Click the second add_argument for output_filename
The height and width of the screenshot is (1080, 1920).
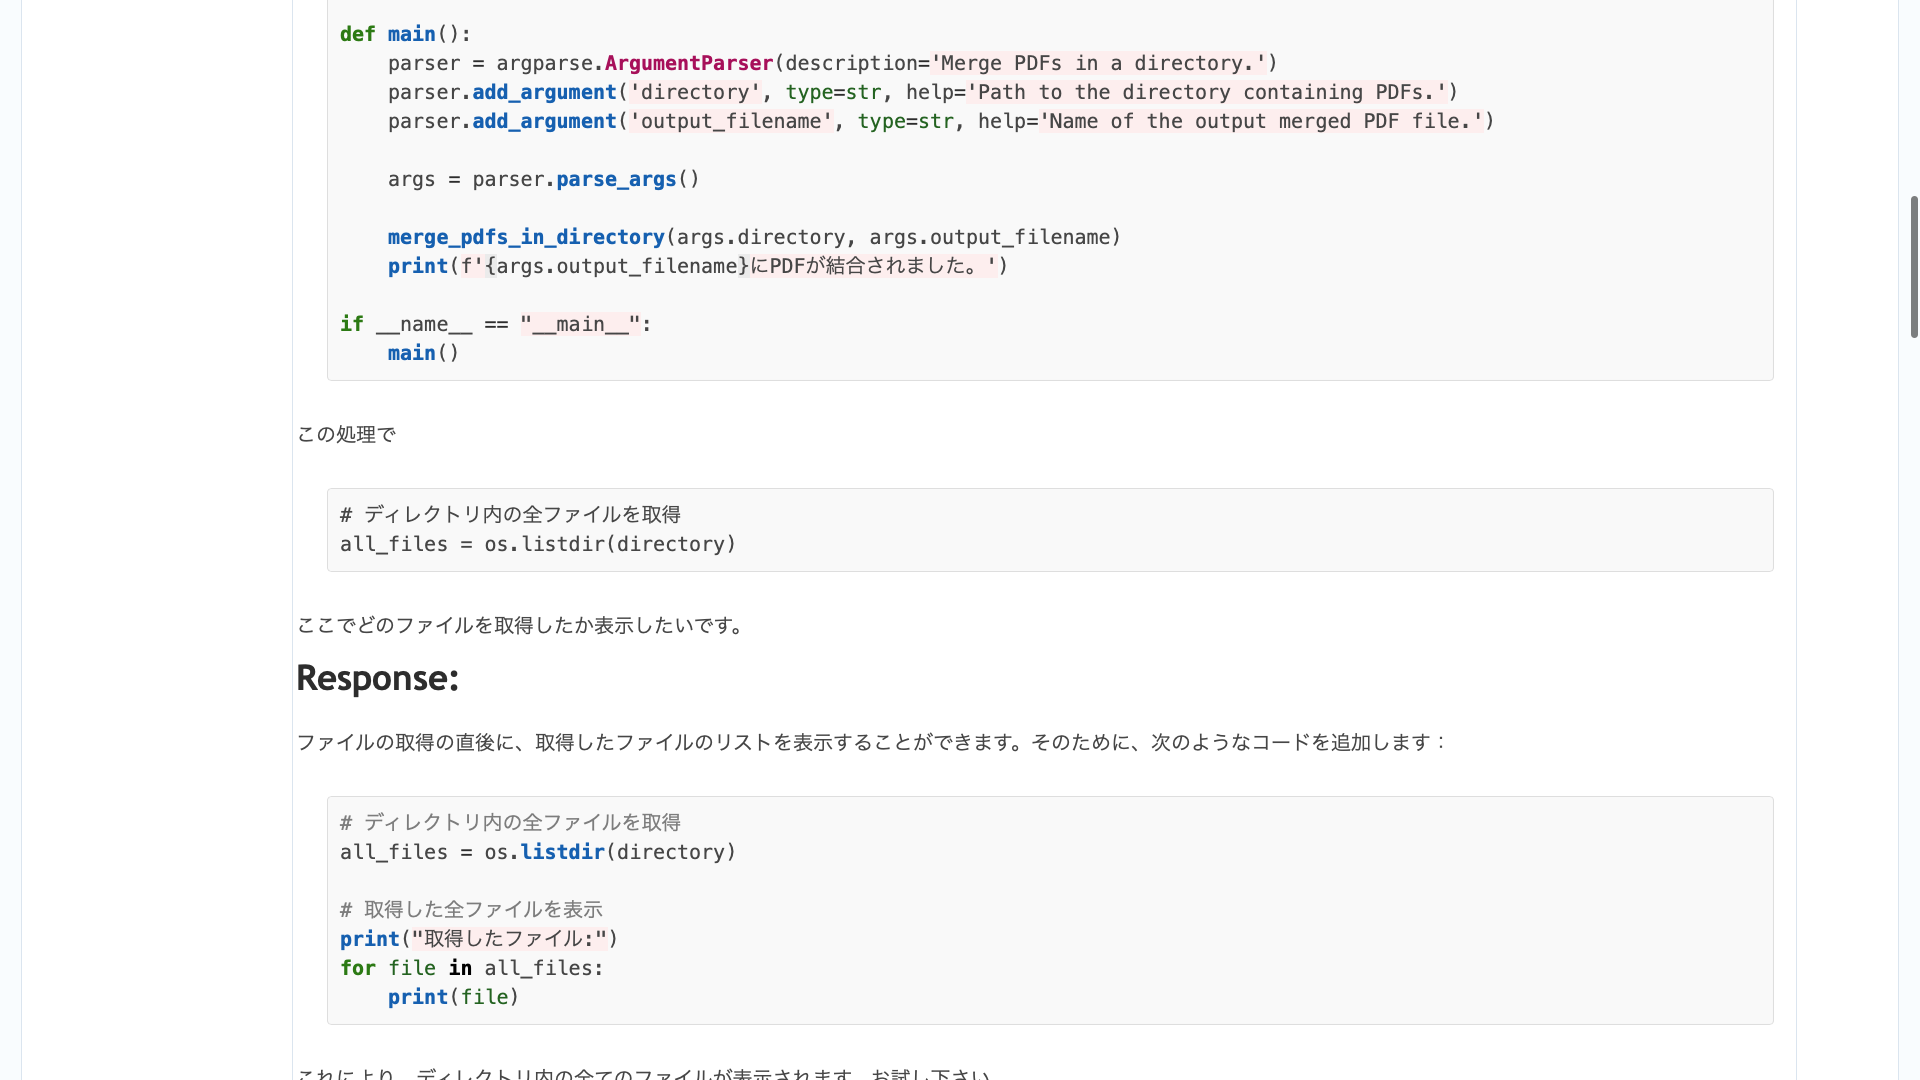click(x=543, y=121)
